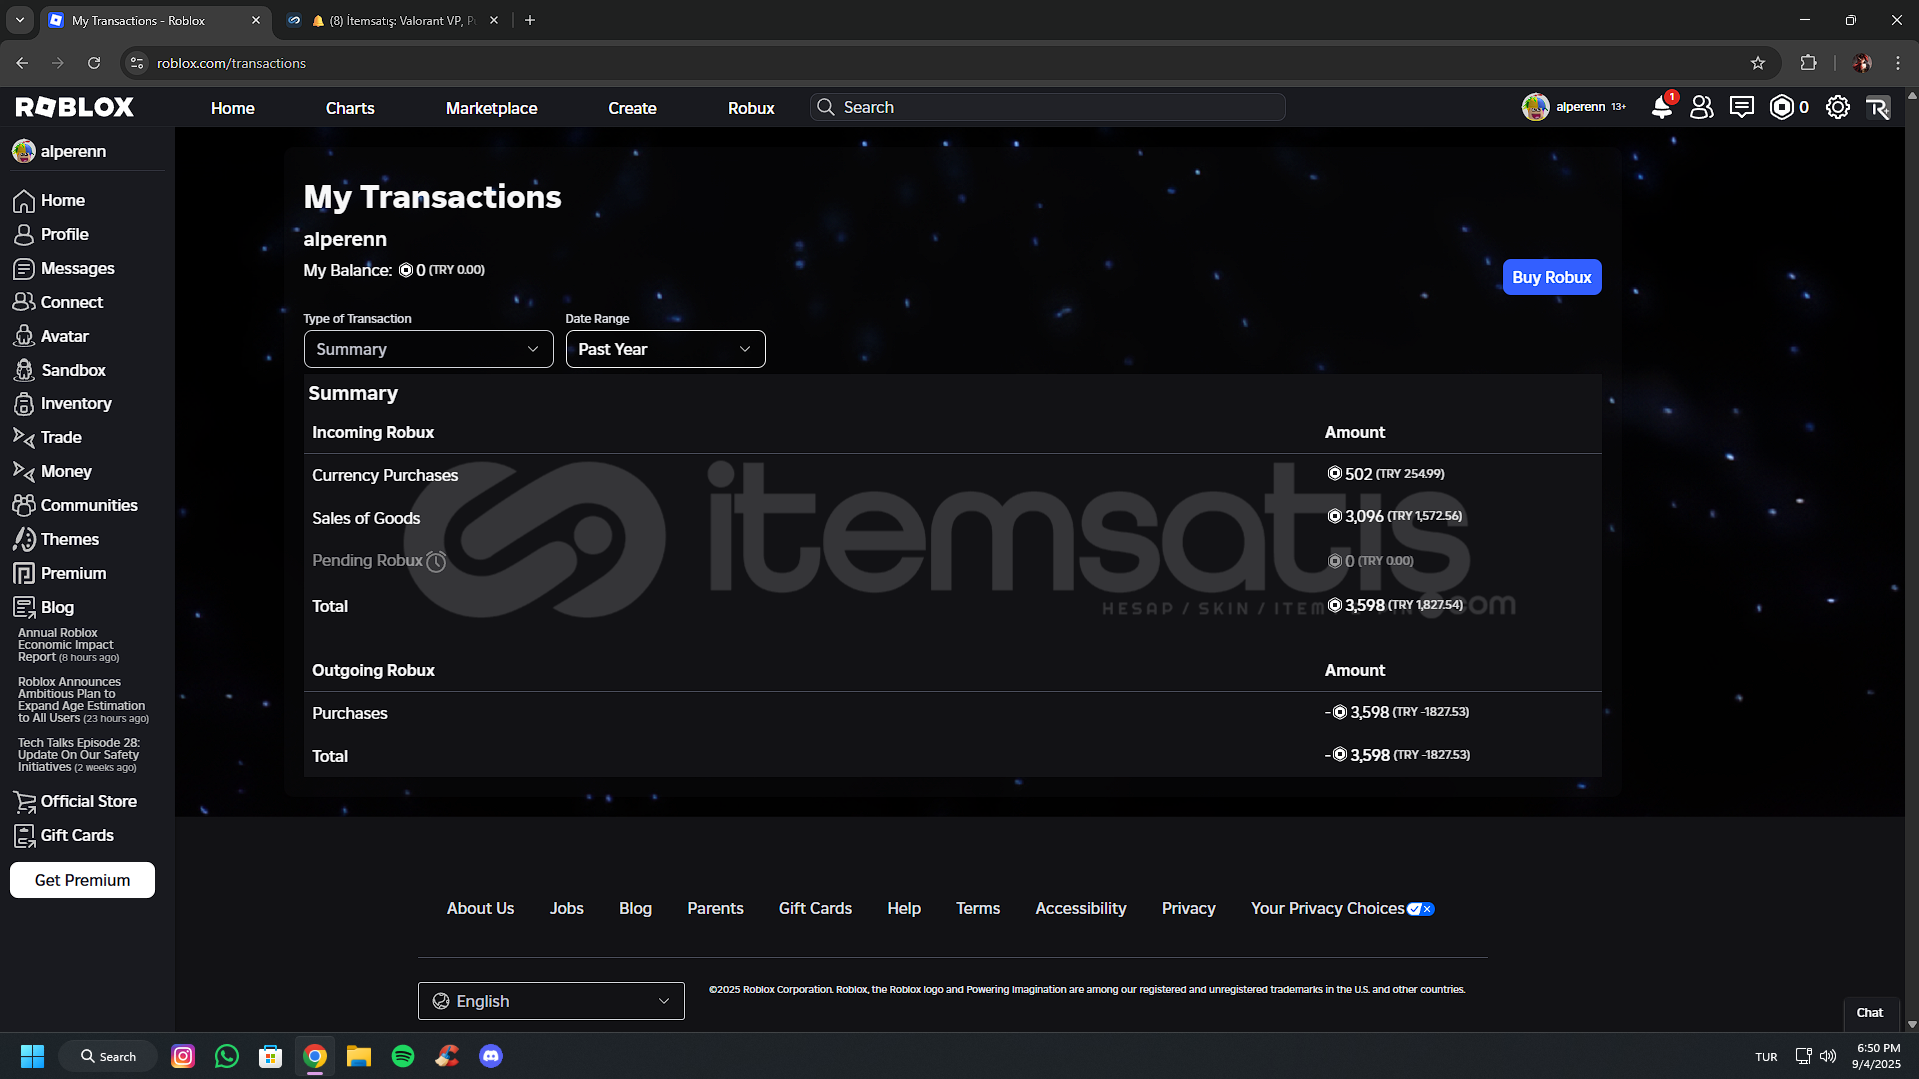Open Robux in top navigation
This screenshot has width=1919, height=1079.
751,108
